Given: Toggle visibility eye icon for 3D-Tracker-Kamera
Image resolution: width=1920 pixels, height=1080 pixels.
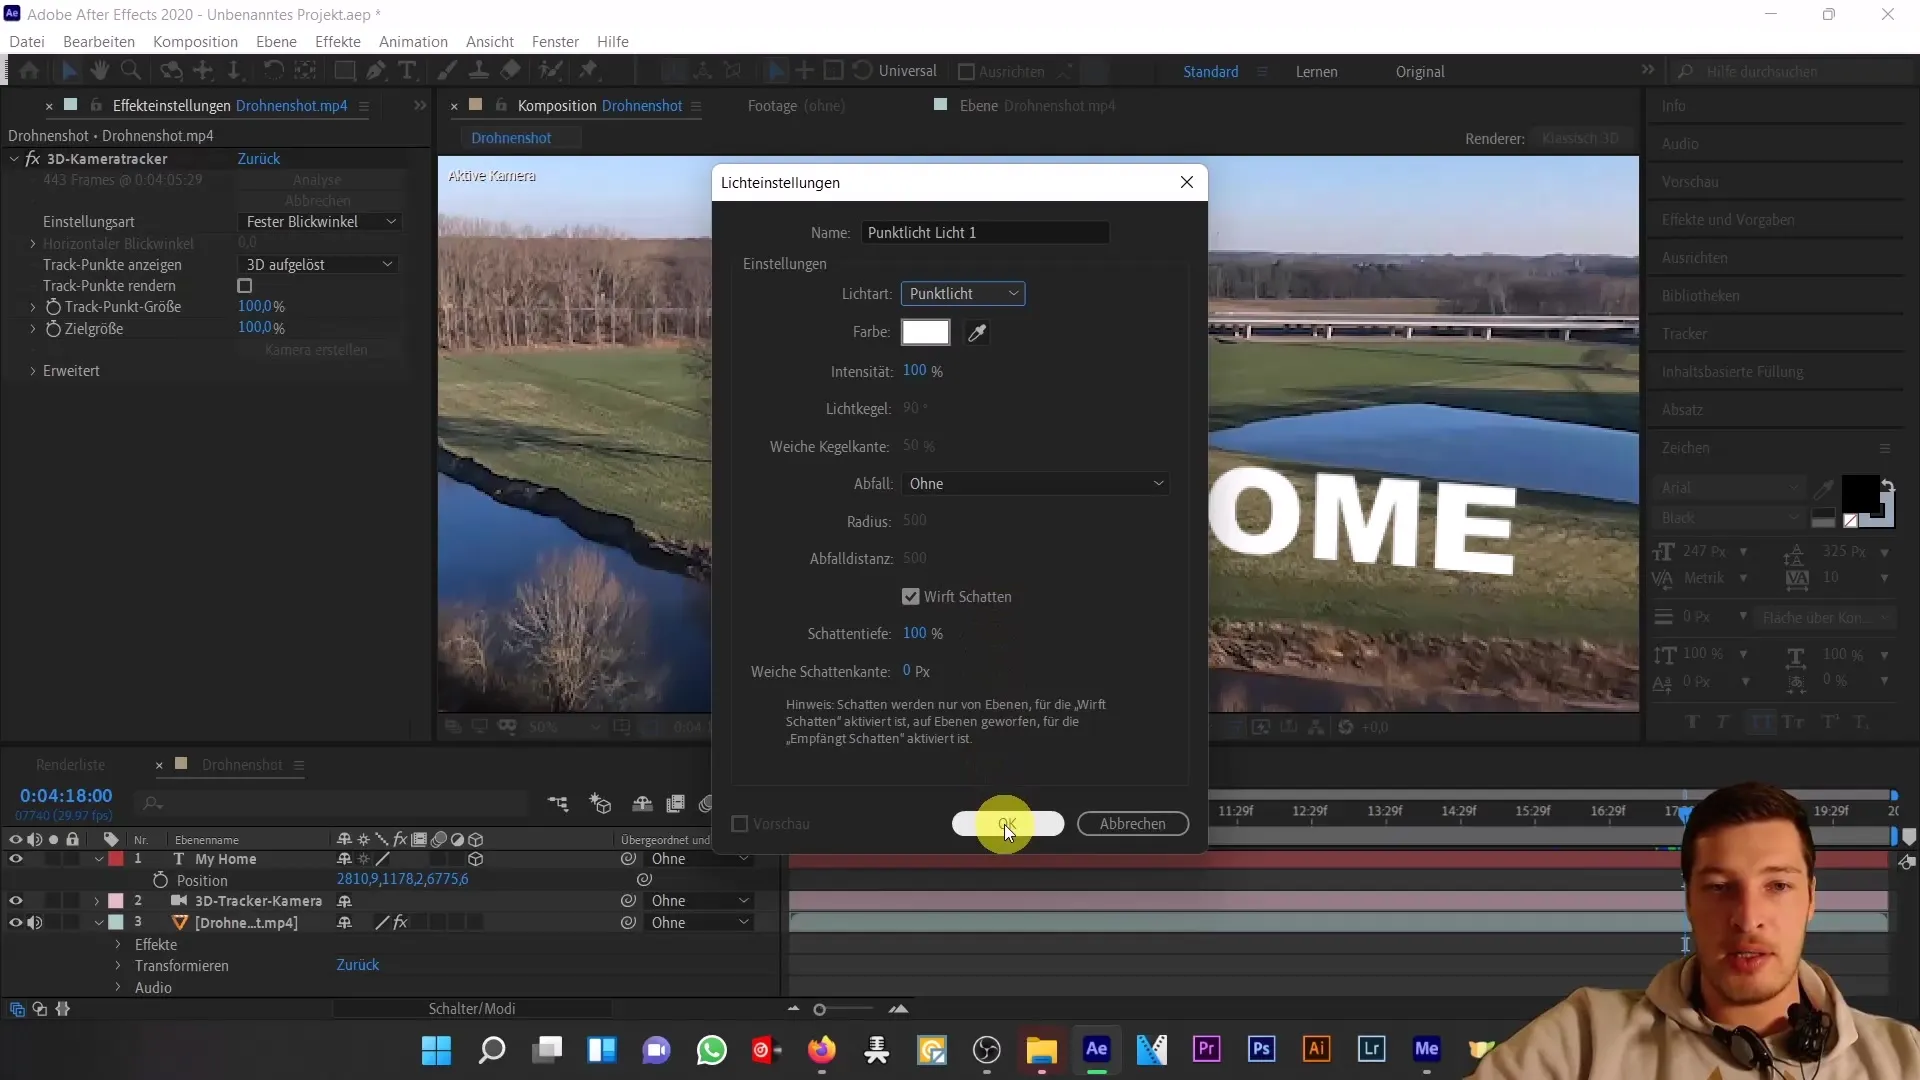Looking at the screenshot, I should click(16, 901).
